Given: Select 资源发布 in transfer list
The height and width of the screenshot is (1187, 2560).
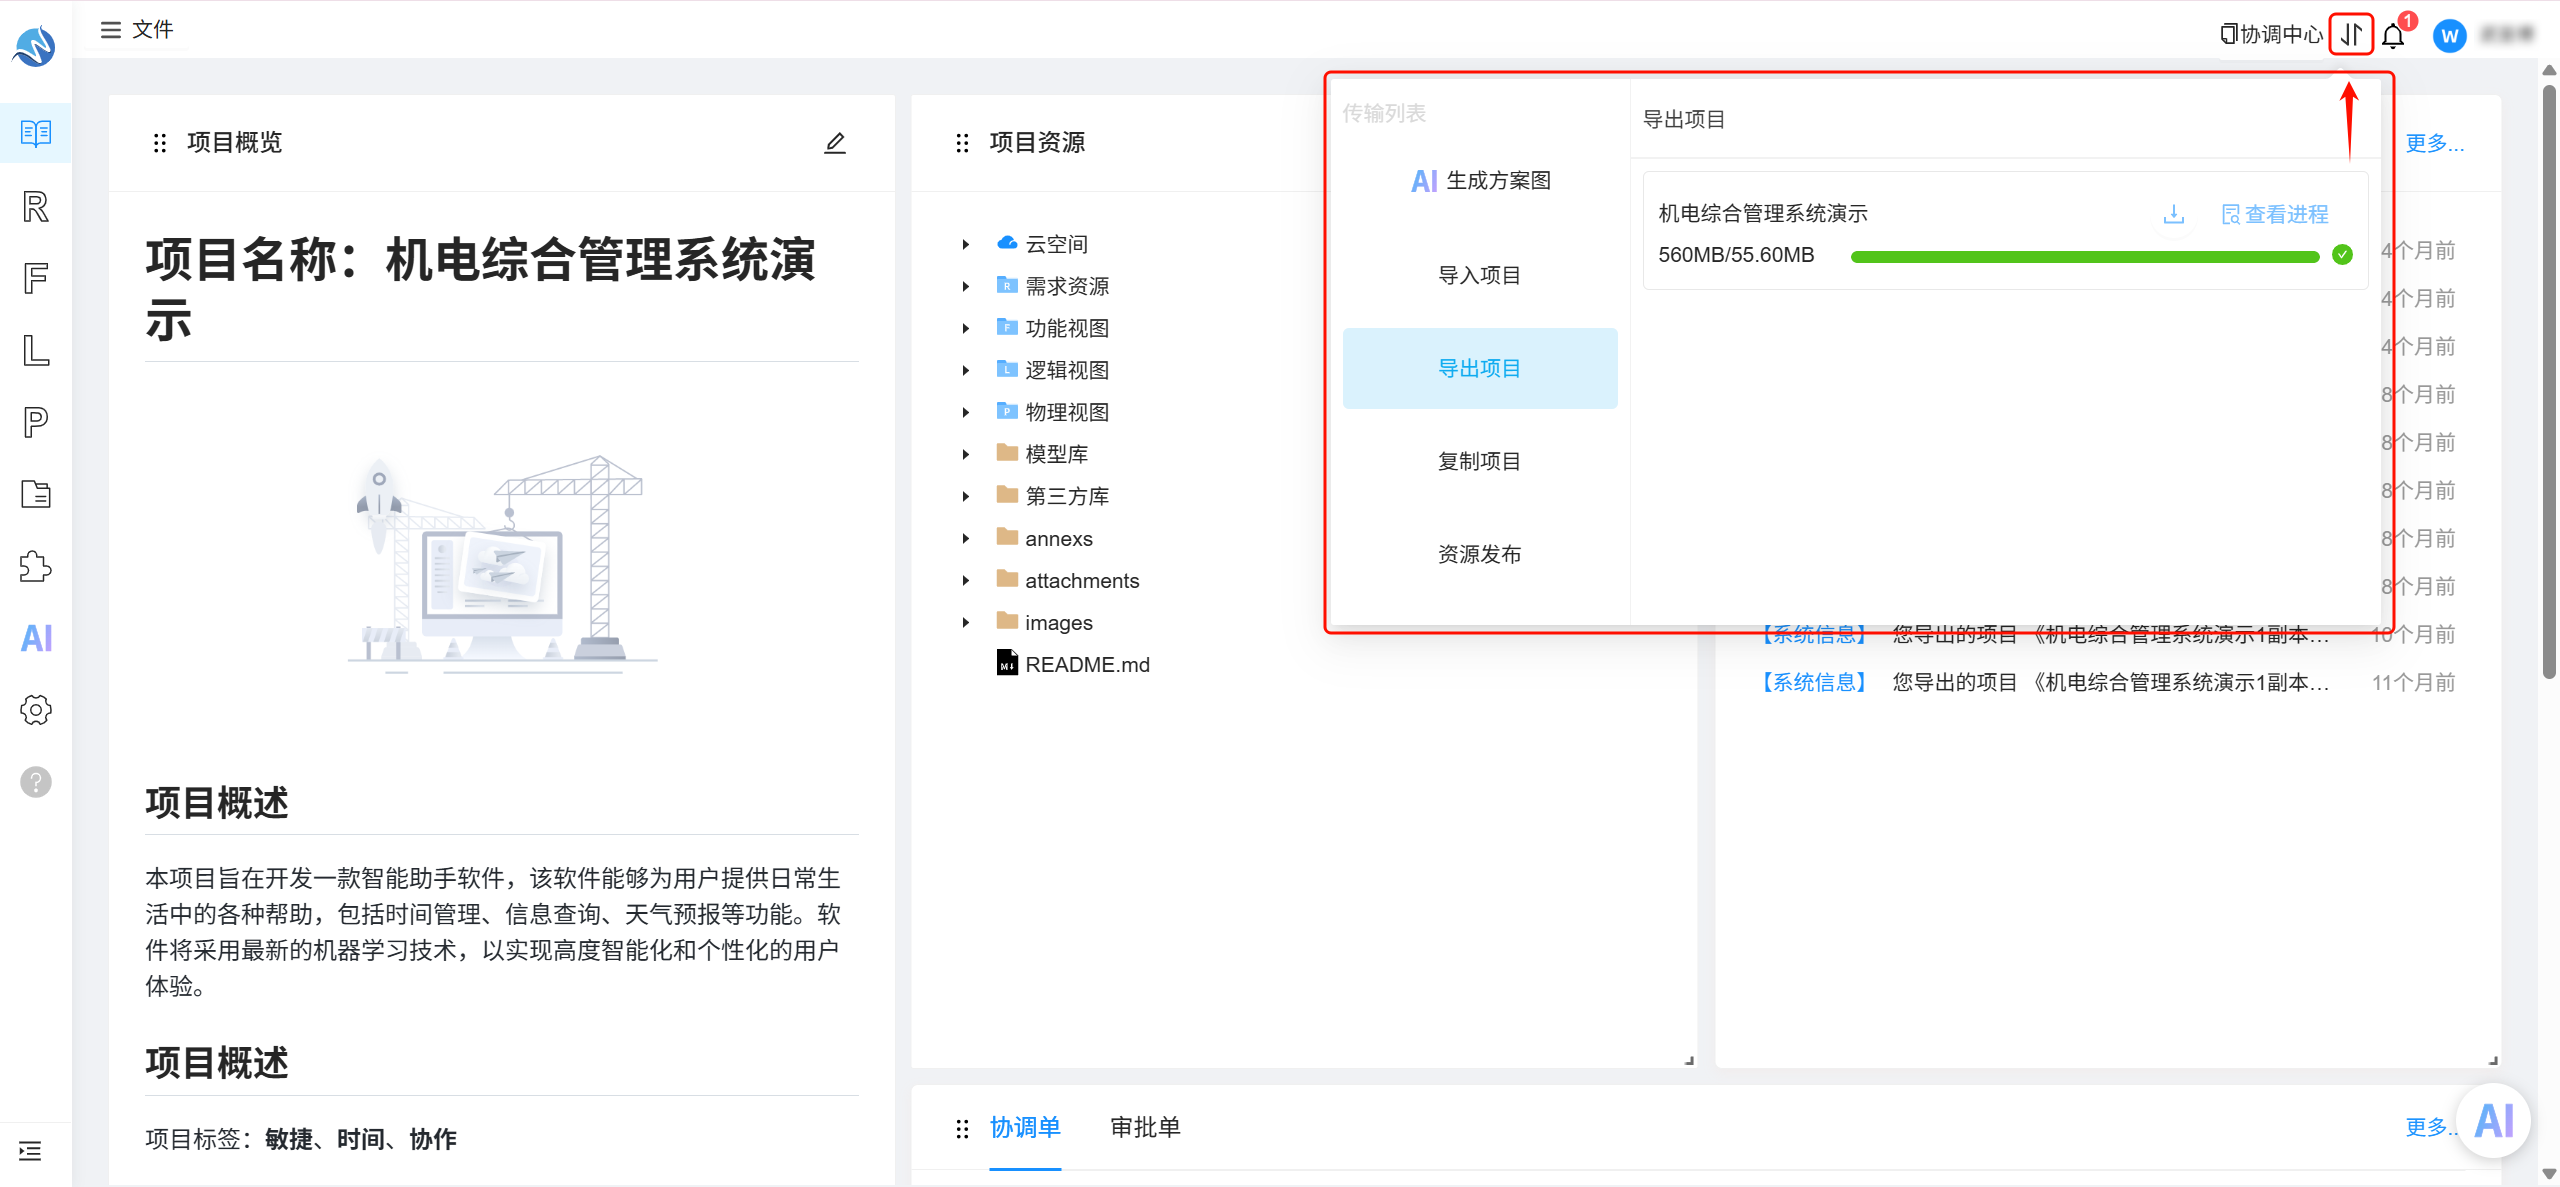Looking at the screenshot, I should tap(1480, 554).
